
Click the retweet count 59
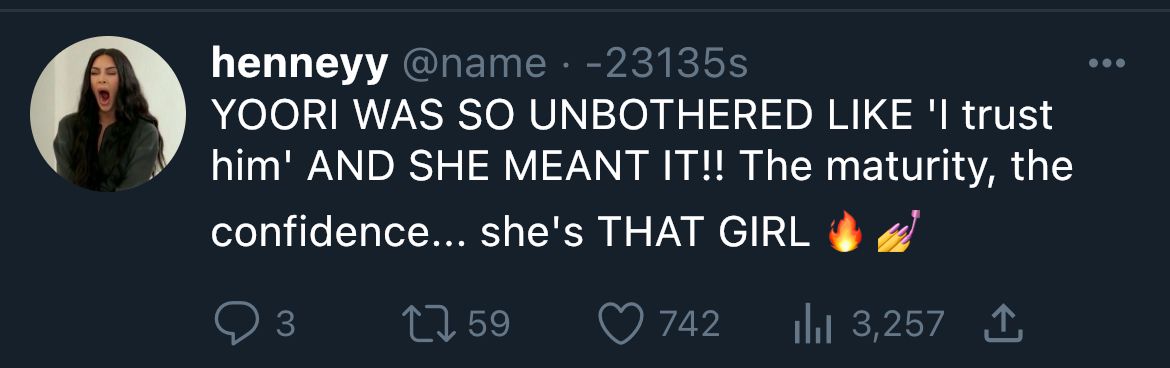coord(489,325)
